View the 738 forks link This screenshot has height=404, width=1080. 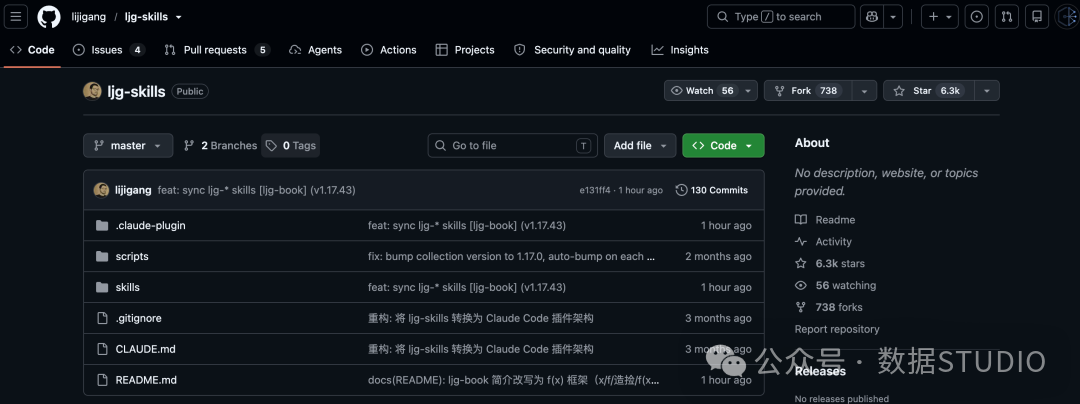pos(829,307)
